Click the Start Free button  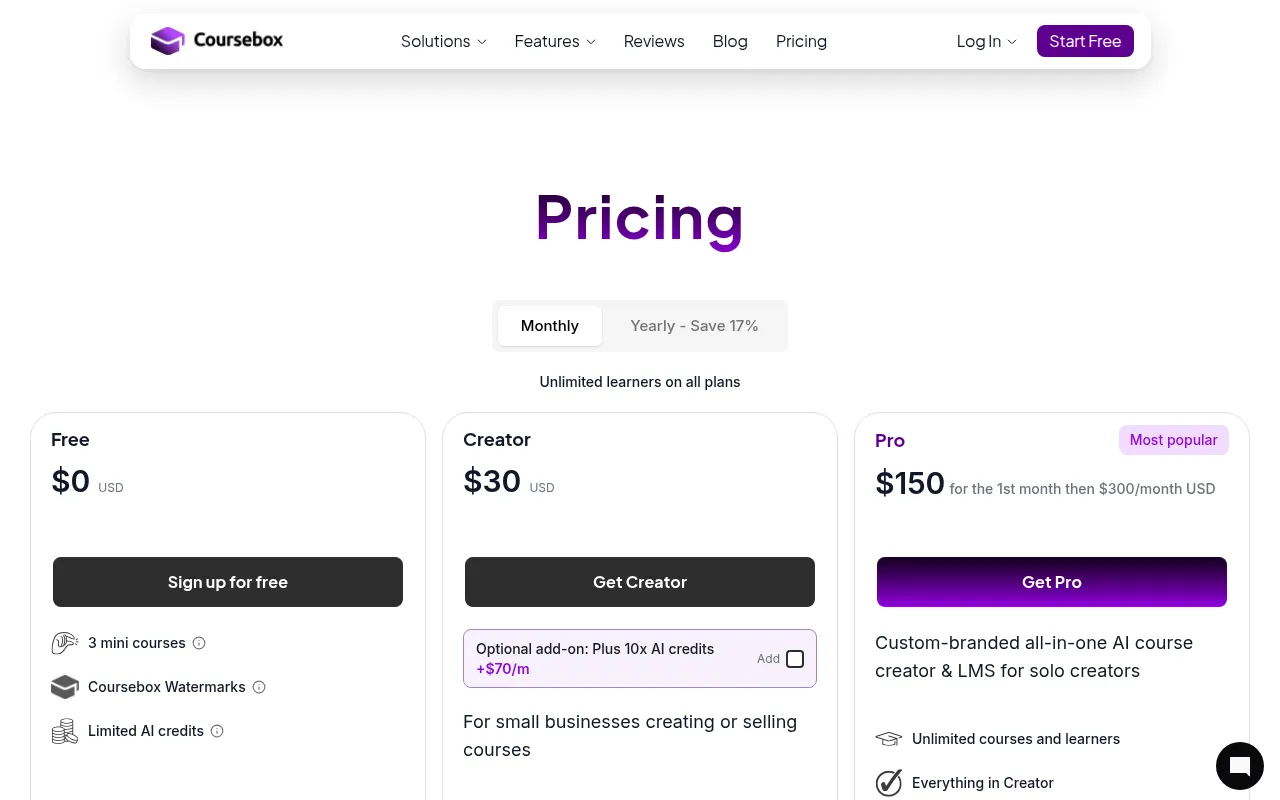tap(1085, 41)
